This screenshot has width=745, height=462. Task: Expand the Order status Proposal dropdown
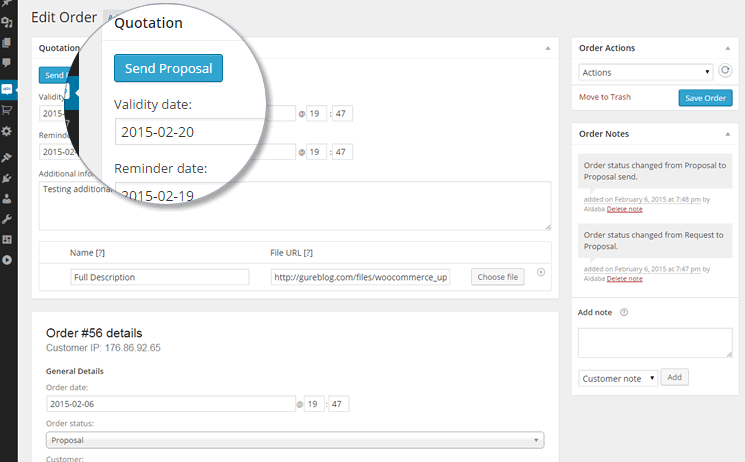(x=295, y=439)
